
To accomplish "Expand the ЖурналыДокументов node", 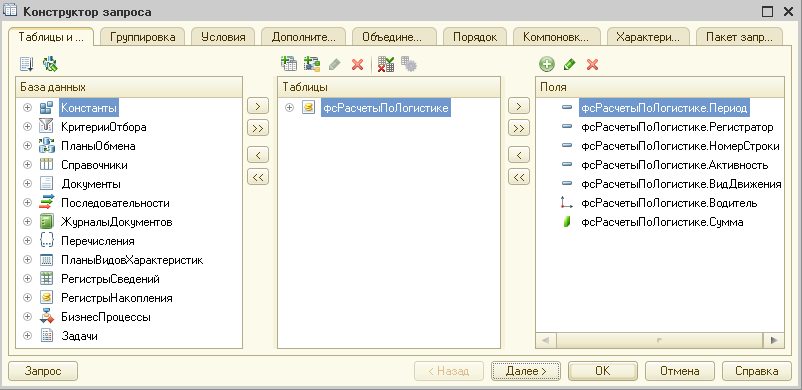I will (x=27, y=222).
